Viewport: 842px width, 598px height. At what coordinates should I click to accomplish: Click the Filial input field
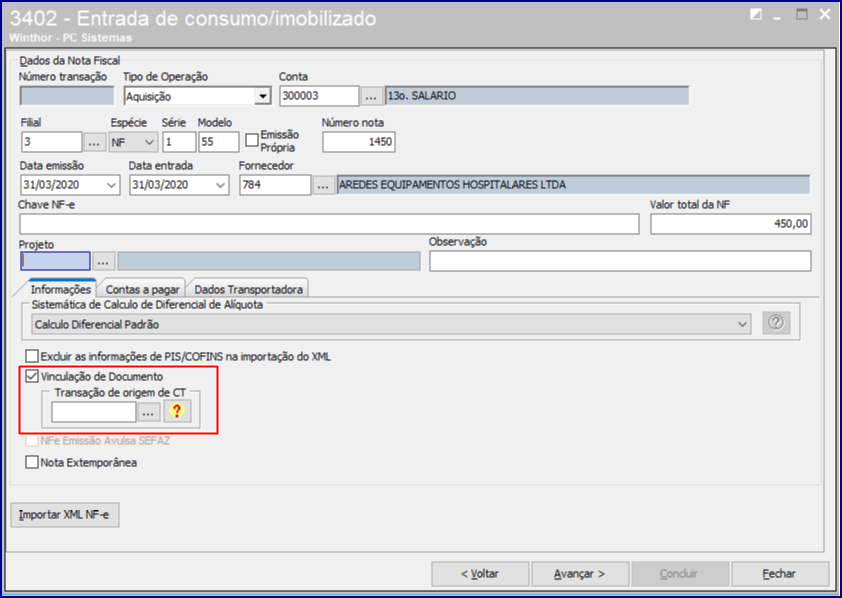pyautogui.click(x=52, y=142)
